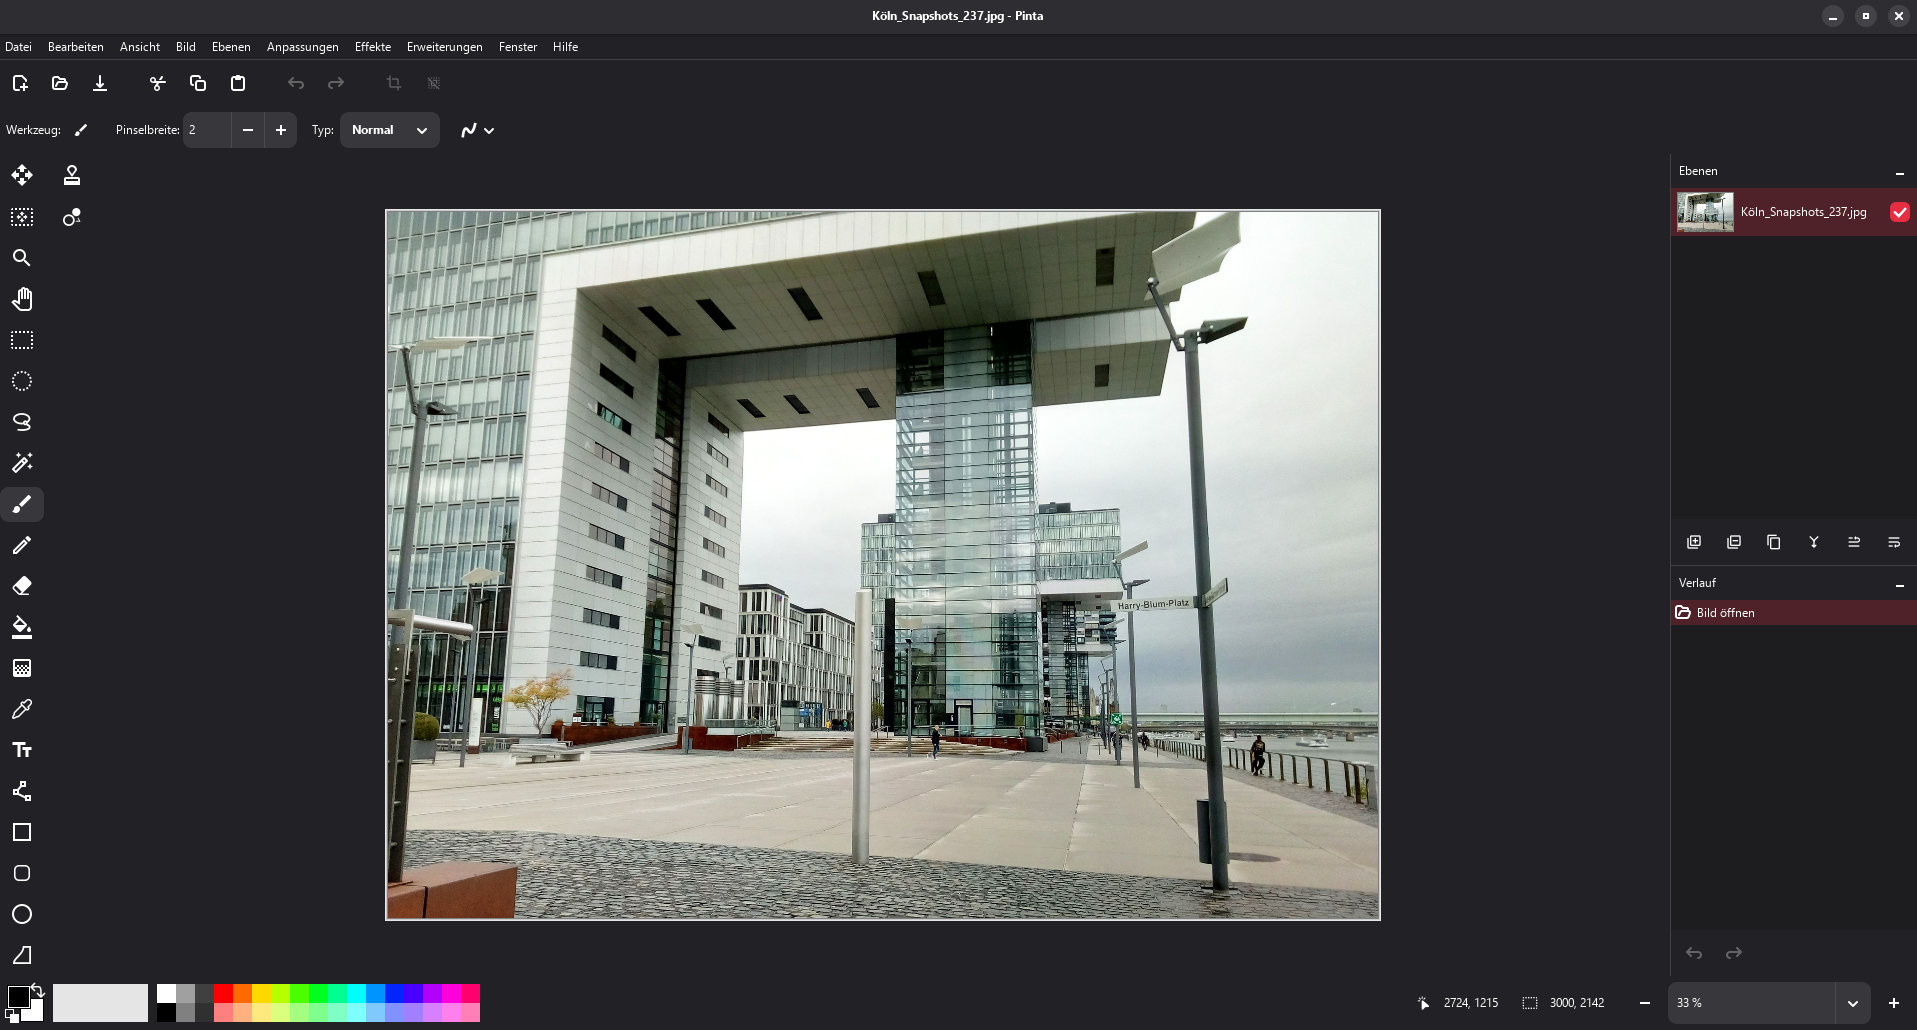Viewport: 1917px width, 1030px height.
Task: Open the zoom percentage dropdown
Action: coord(1852,1003)
